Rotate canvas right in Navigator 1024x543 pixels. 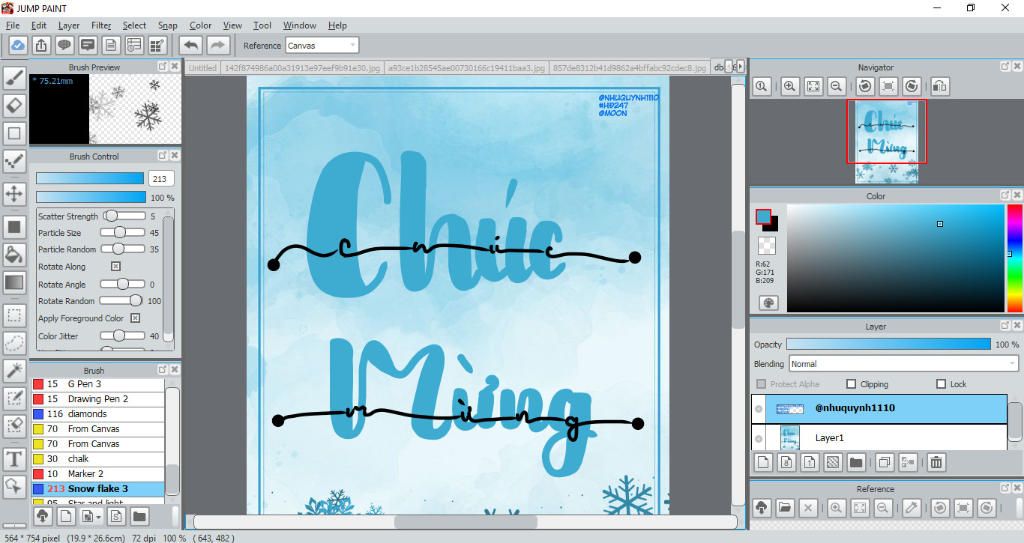tap(912, 86)
